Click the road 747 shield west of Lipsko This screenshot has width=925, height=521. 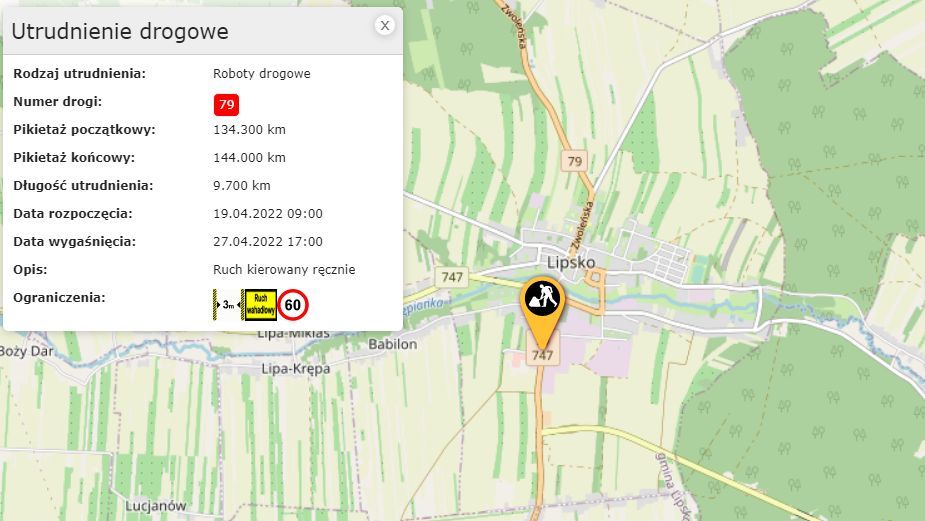(x=452, y=277)
